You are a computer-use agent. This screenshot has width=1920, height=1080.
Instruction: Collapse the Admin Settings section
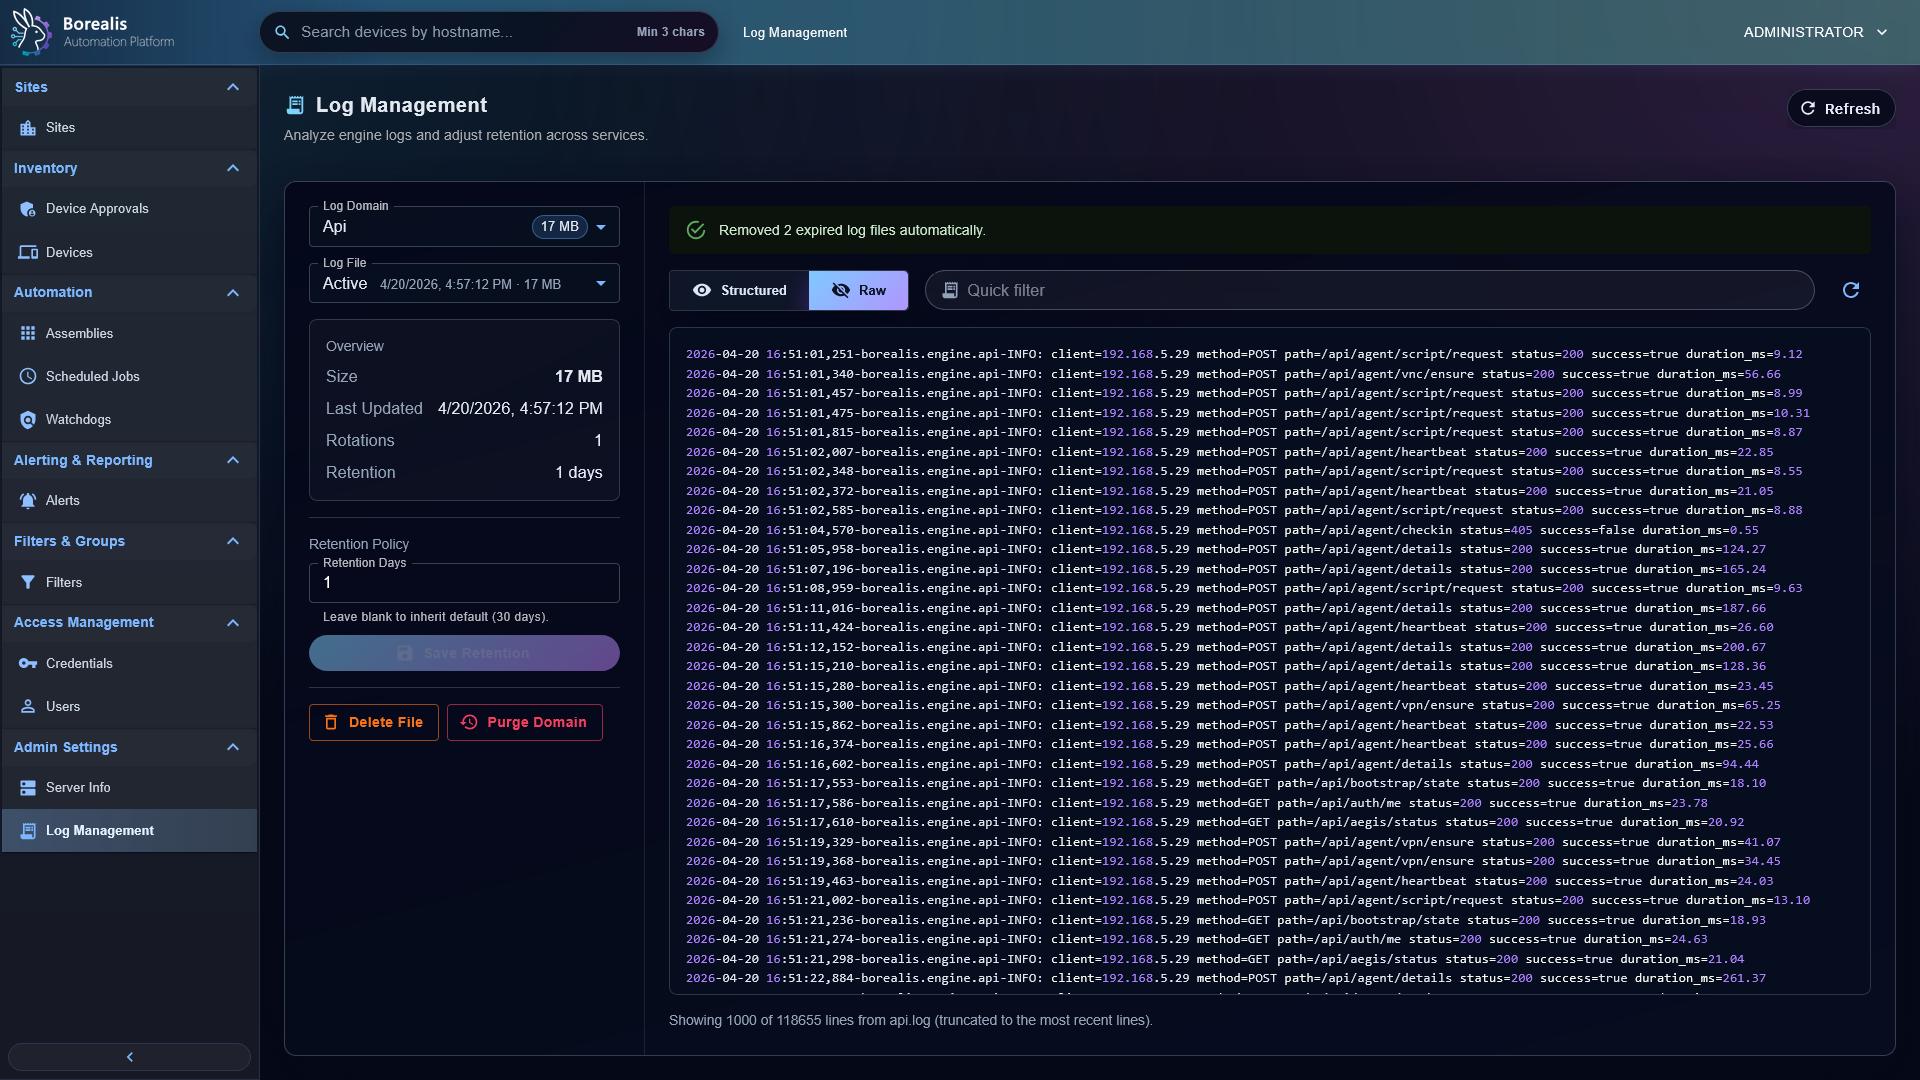click(233, 747)
